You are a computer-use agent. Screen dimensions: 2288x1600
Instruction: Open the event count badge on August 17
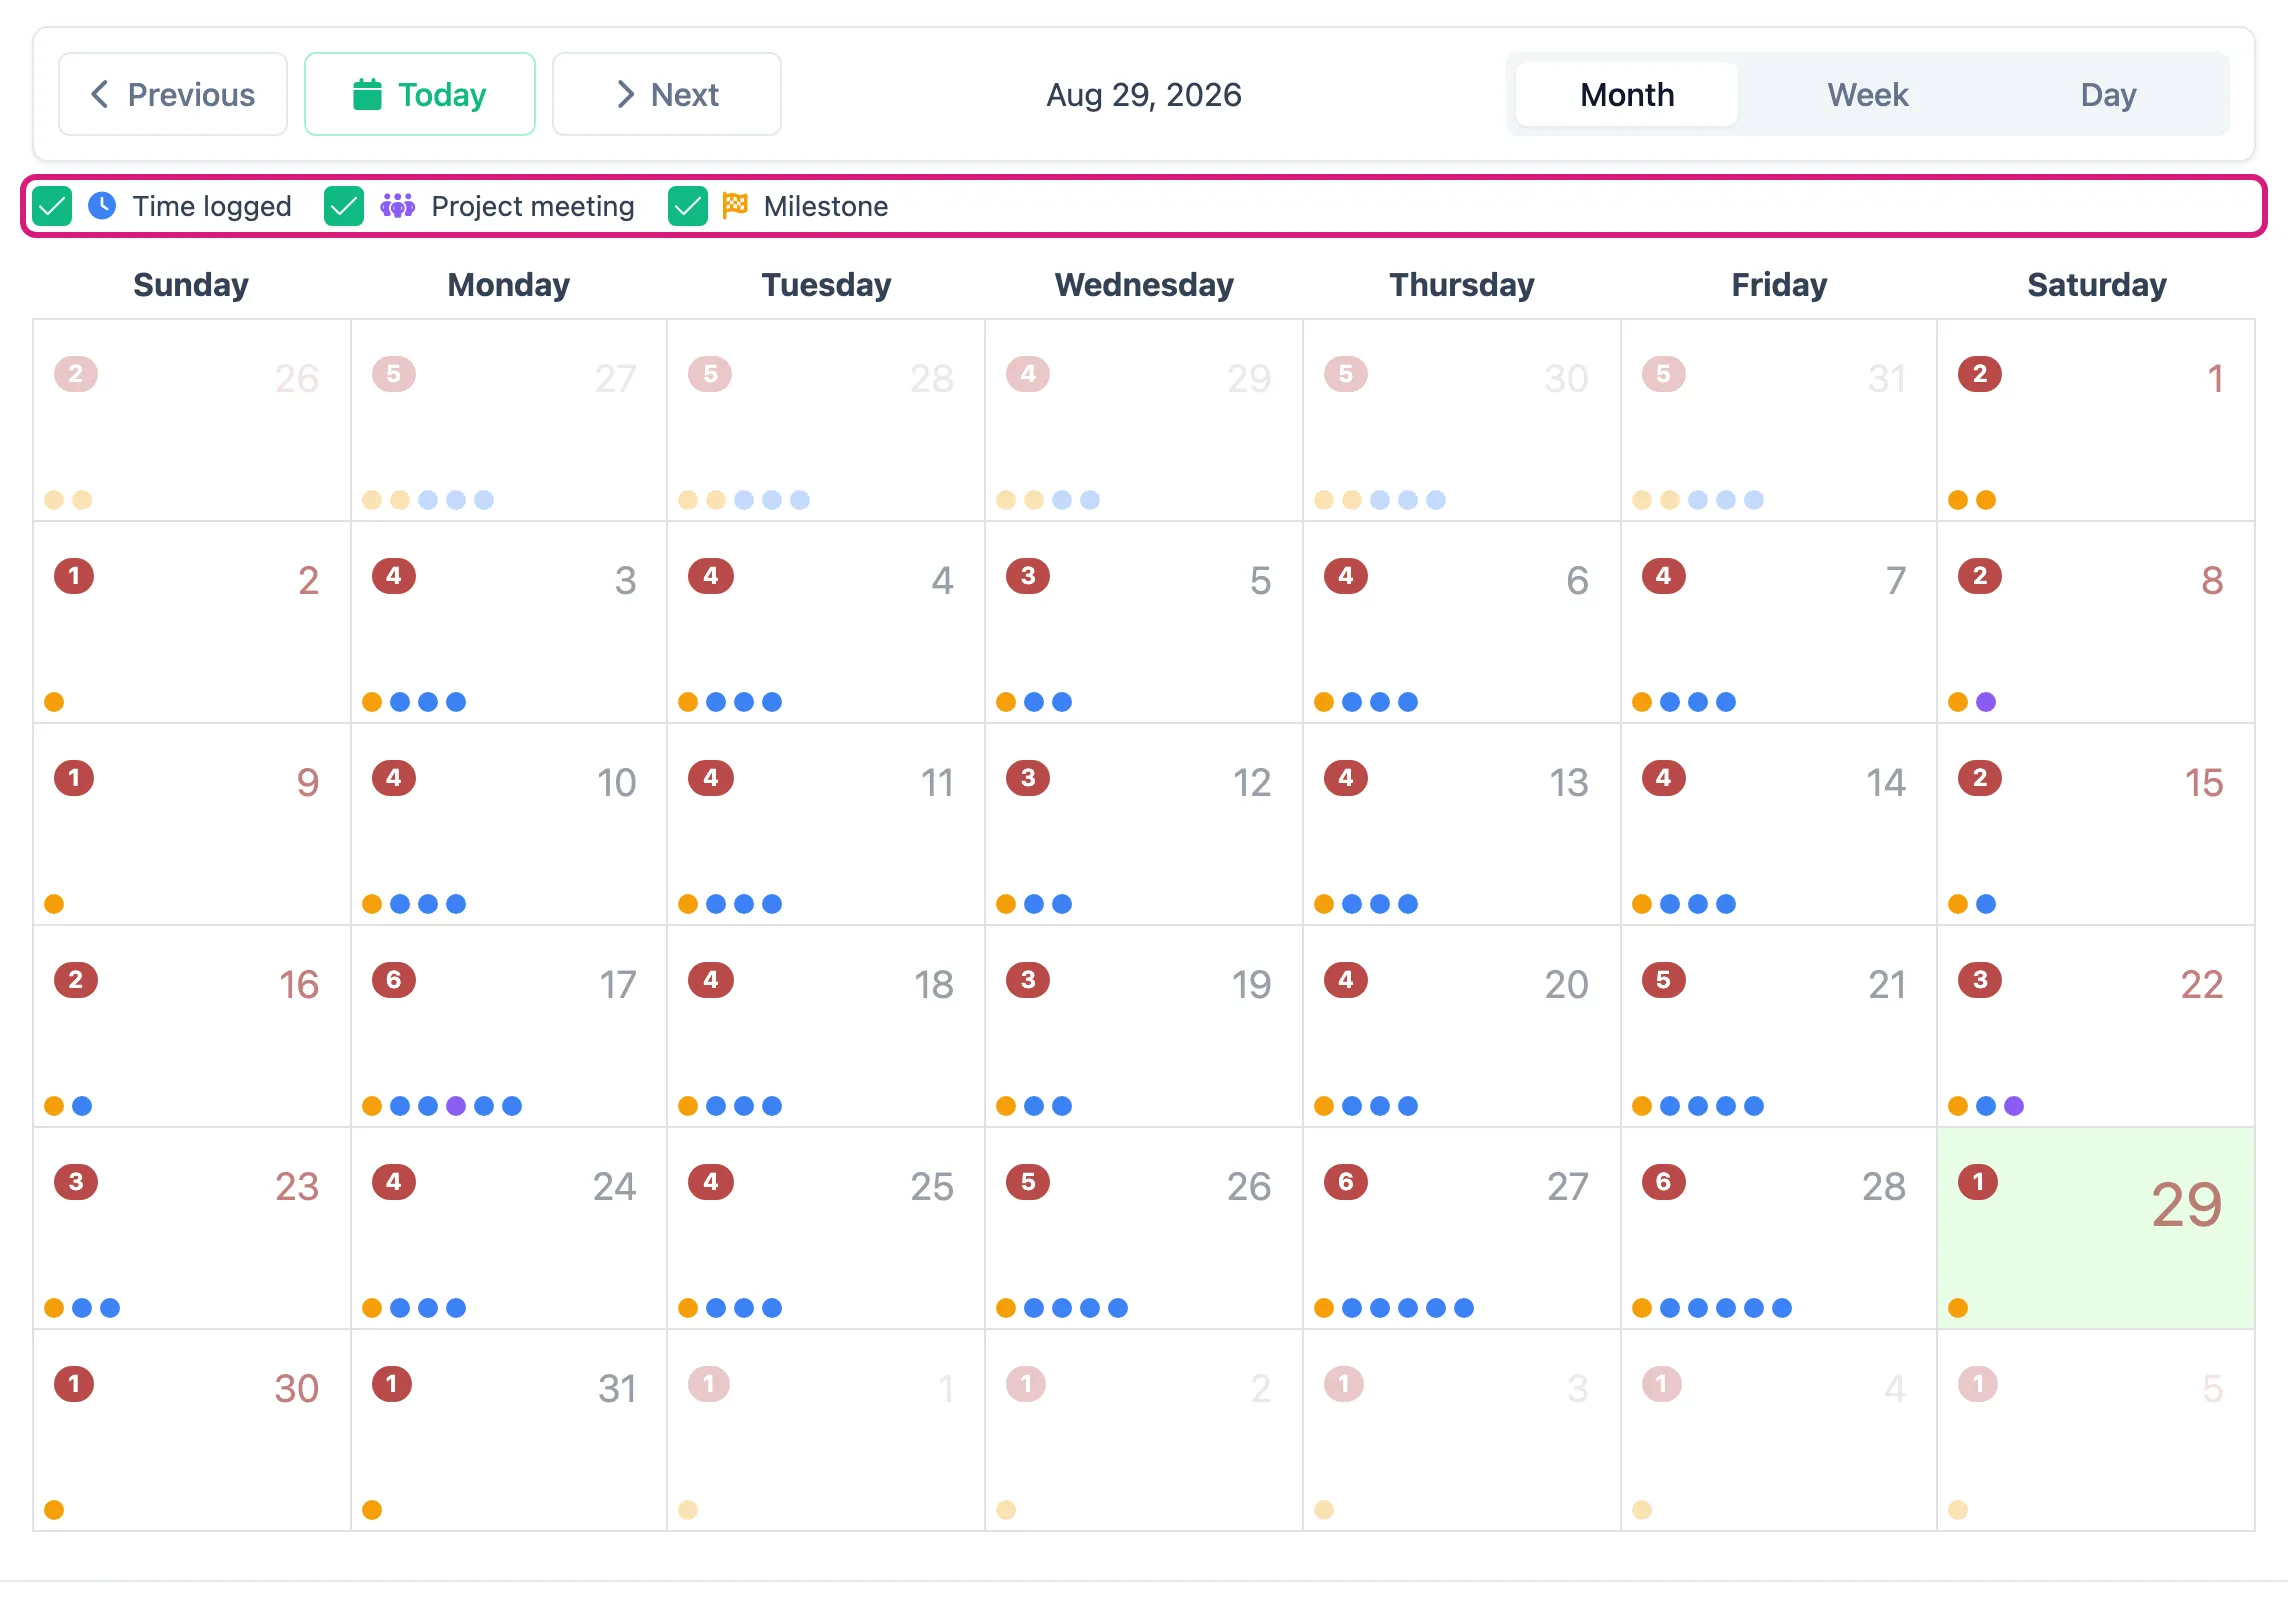pyautogui.click(x=394, y=980)
